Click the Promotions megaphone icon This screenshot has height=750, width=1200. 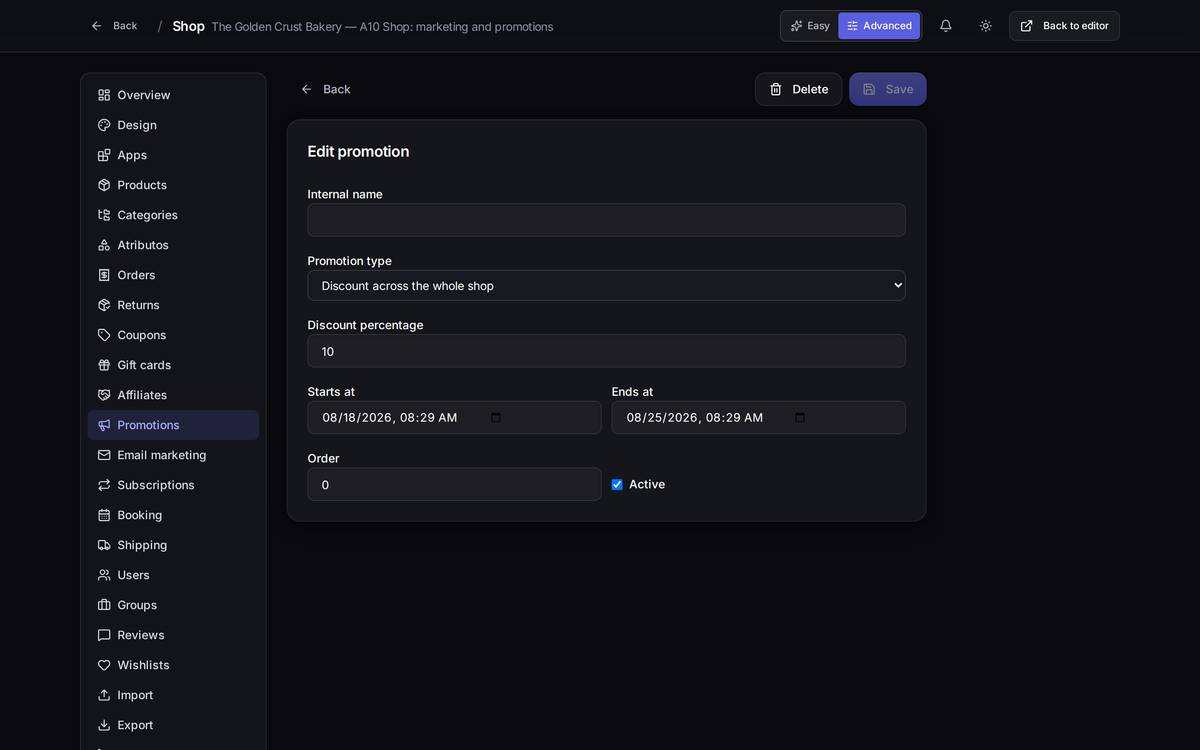(x=104, y=425)
